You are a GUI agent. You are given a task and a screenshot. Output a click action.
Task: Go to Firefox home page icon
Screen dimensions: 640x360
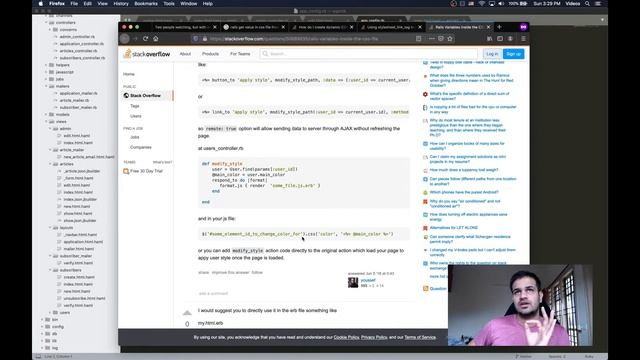point(156,38)
